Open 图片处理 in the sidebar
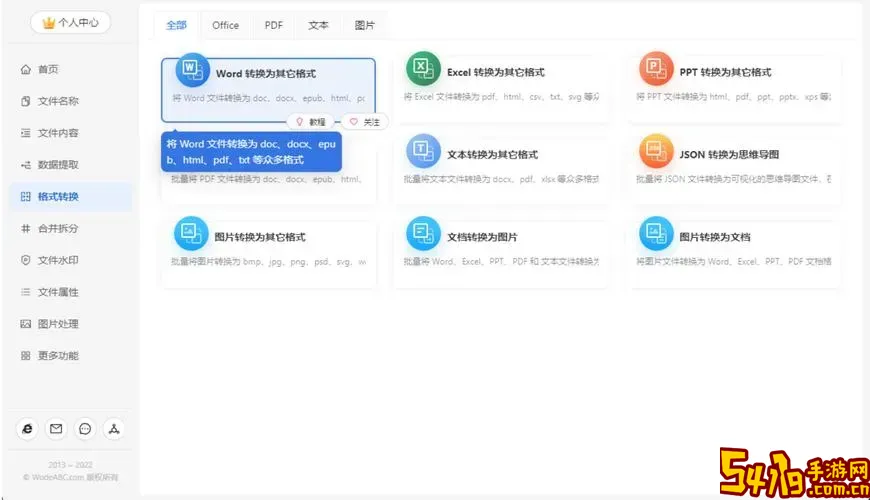Image resolution: width=870 pixels, height=500 pixels. pyautogui.click(x=70, y=324)
